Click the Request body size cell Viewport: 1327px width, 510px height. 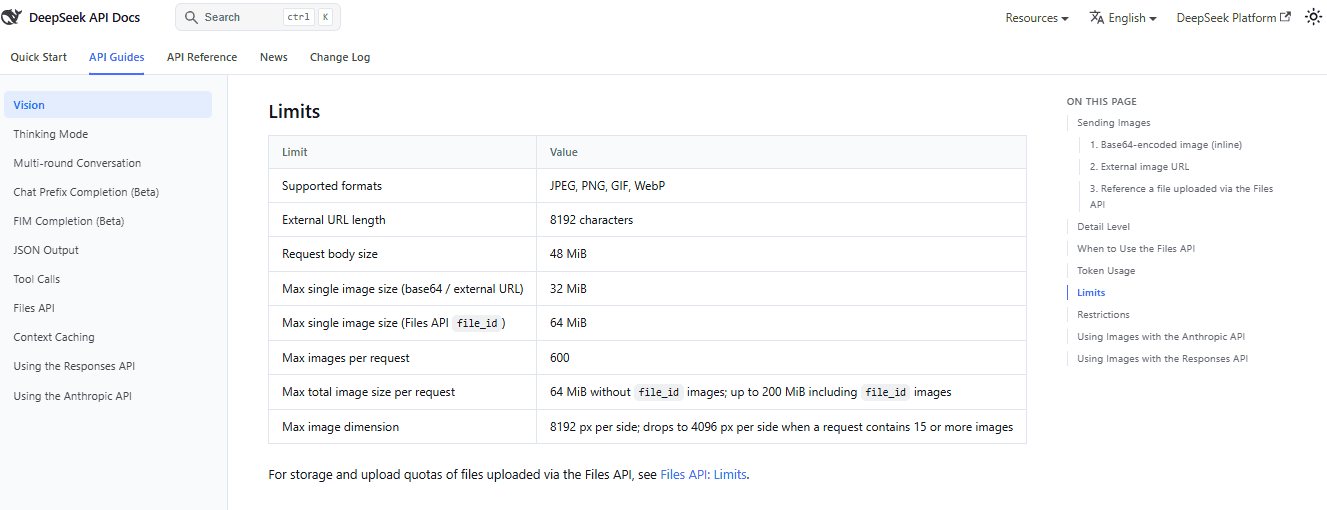(402, 254)
